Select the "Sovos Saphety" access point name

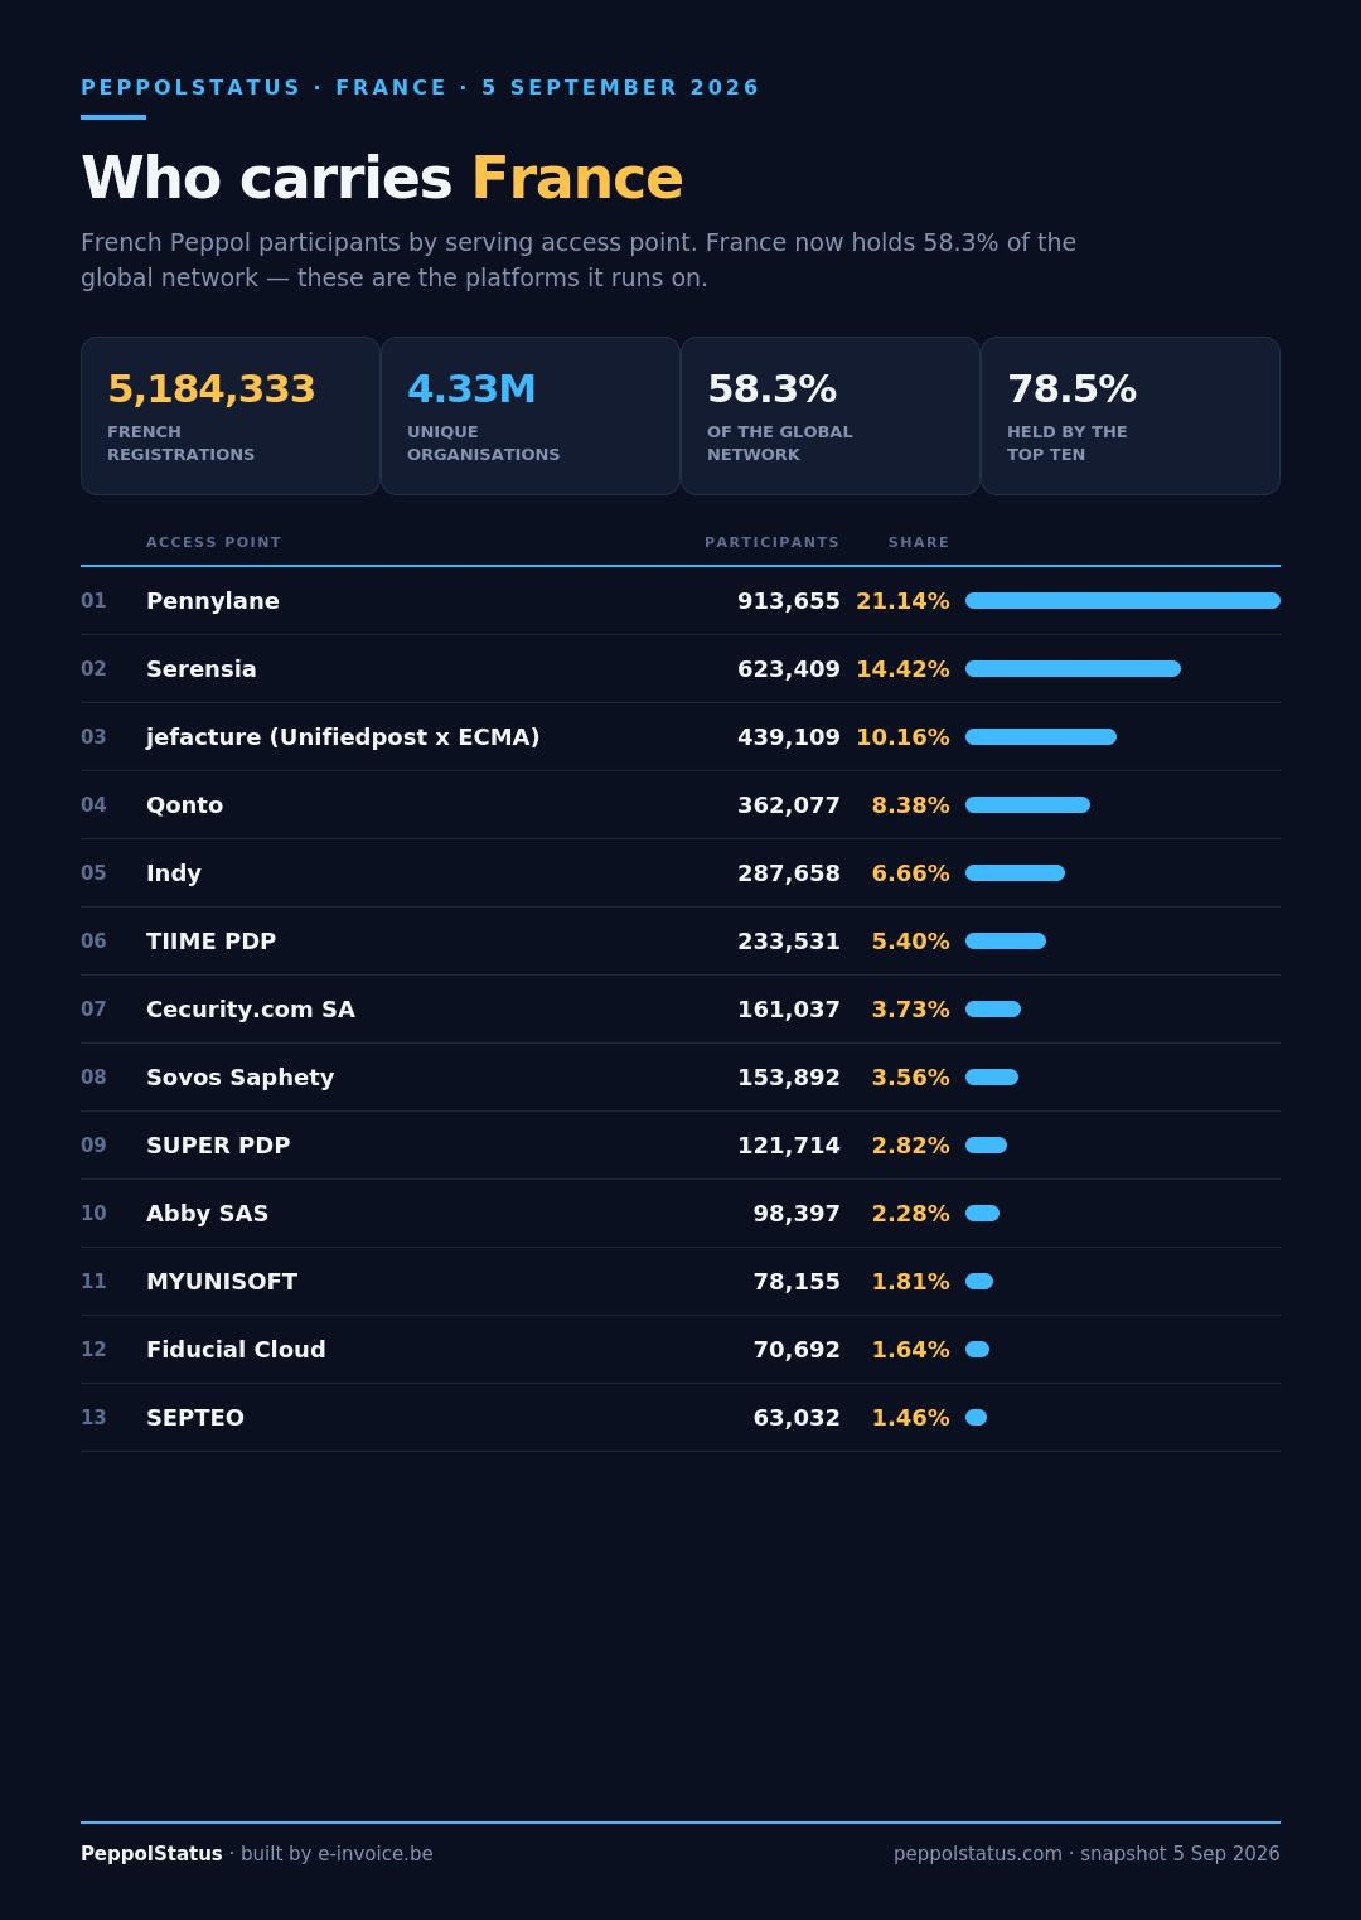click(240, 1077)
